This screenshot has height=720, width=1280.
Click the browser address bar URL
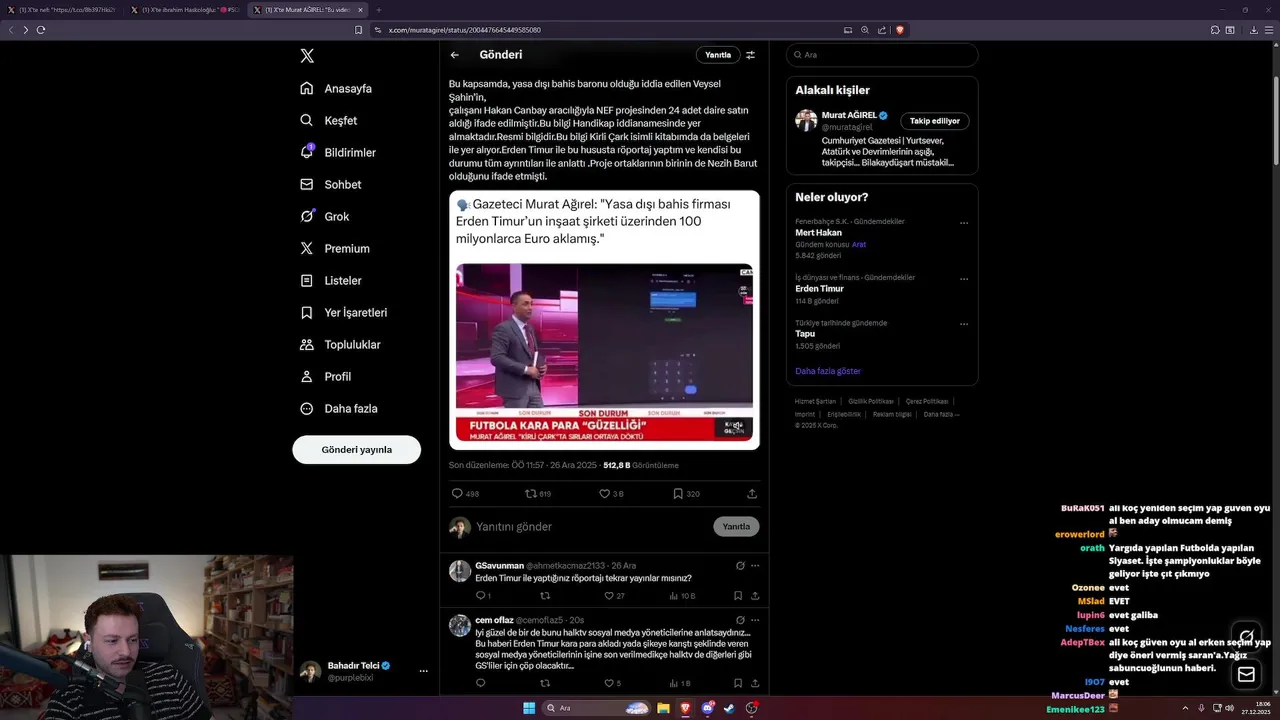465,30
